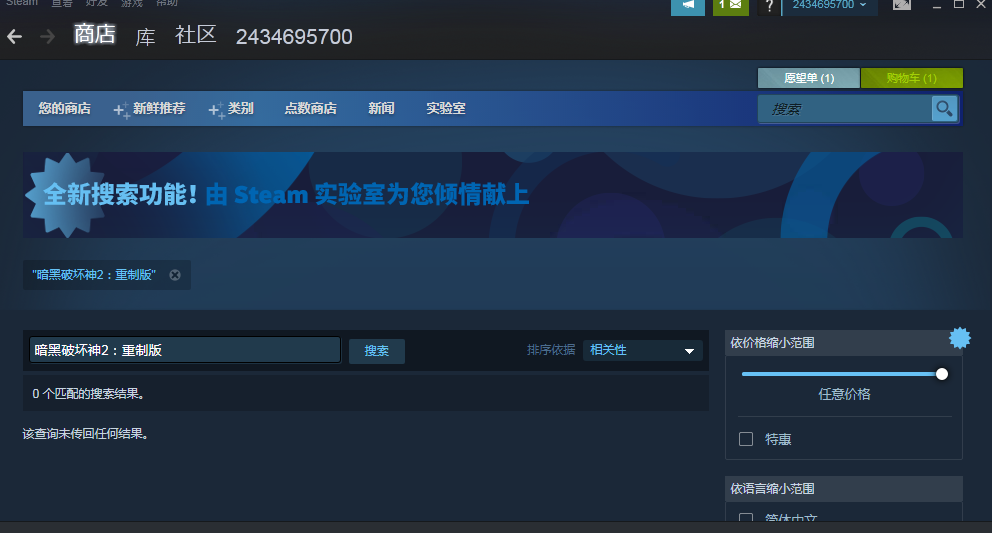Switch to the 社区 main tab

click(x=195, y=35)
